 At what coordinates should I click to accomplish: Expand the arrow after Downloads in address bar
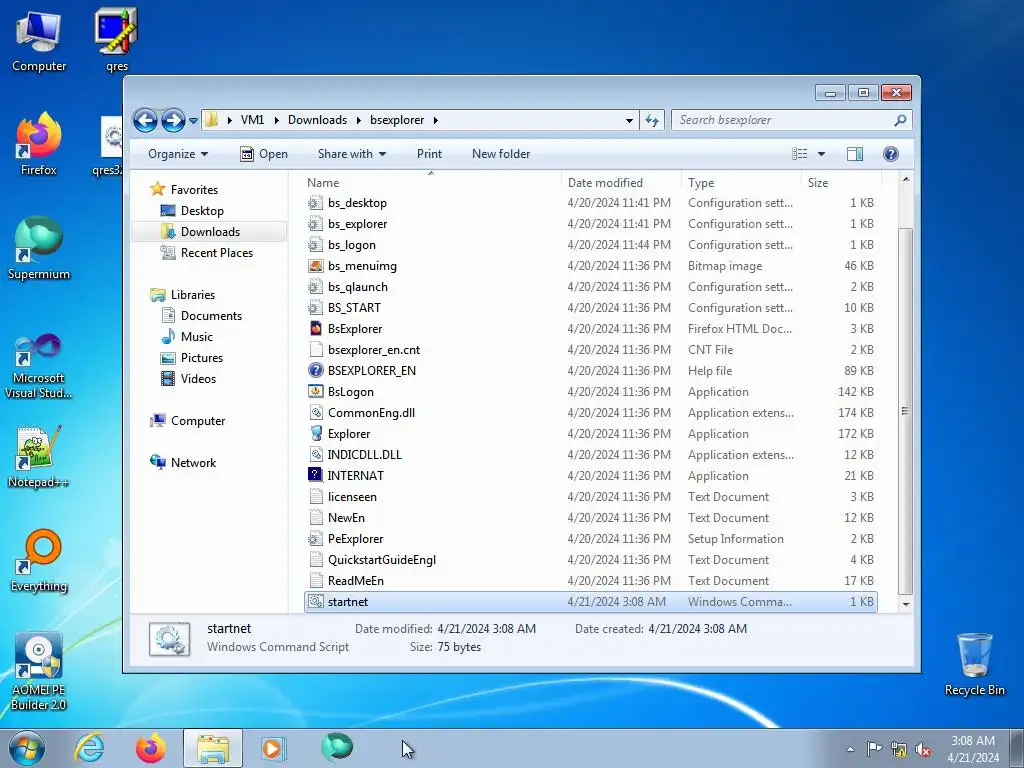point(359,120)
